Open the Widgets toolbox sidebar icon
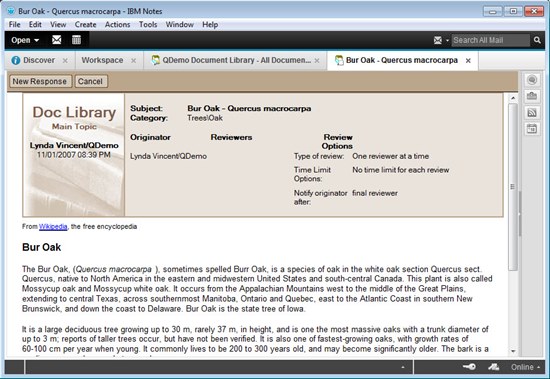550x379 pixels. [532, 96]
